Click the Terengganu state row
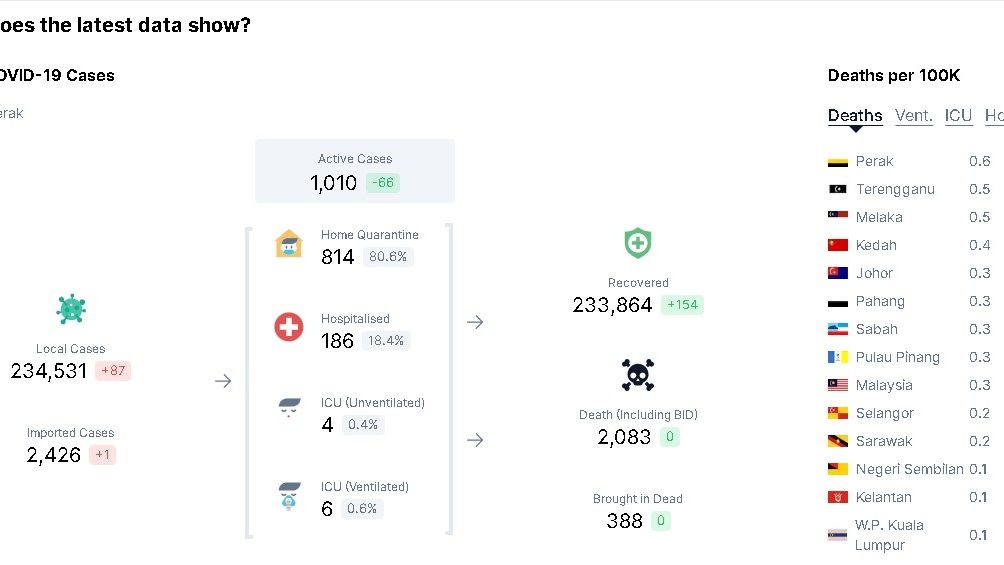This screenshot has width=1004, height=565. tap(895, 189)
